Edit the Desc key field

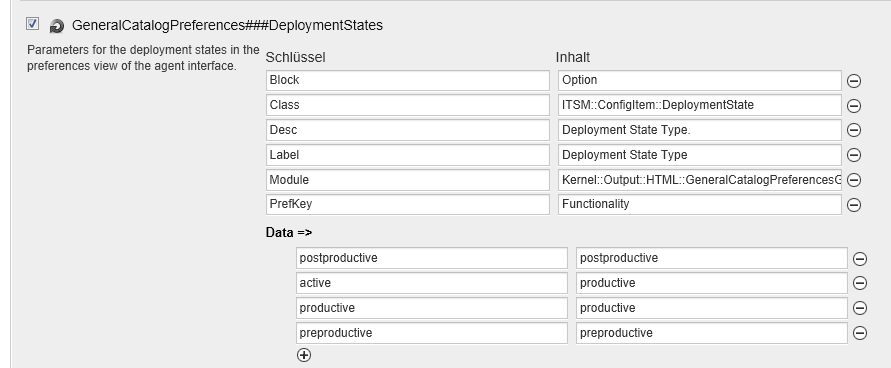coord(408,130)
